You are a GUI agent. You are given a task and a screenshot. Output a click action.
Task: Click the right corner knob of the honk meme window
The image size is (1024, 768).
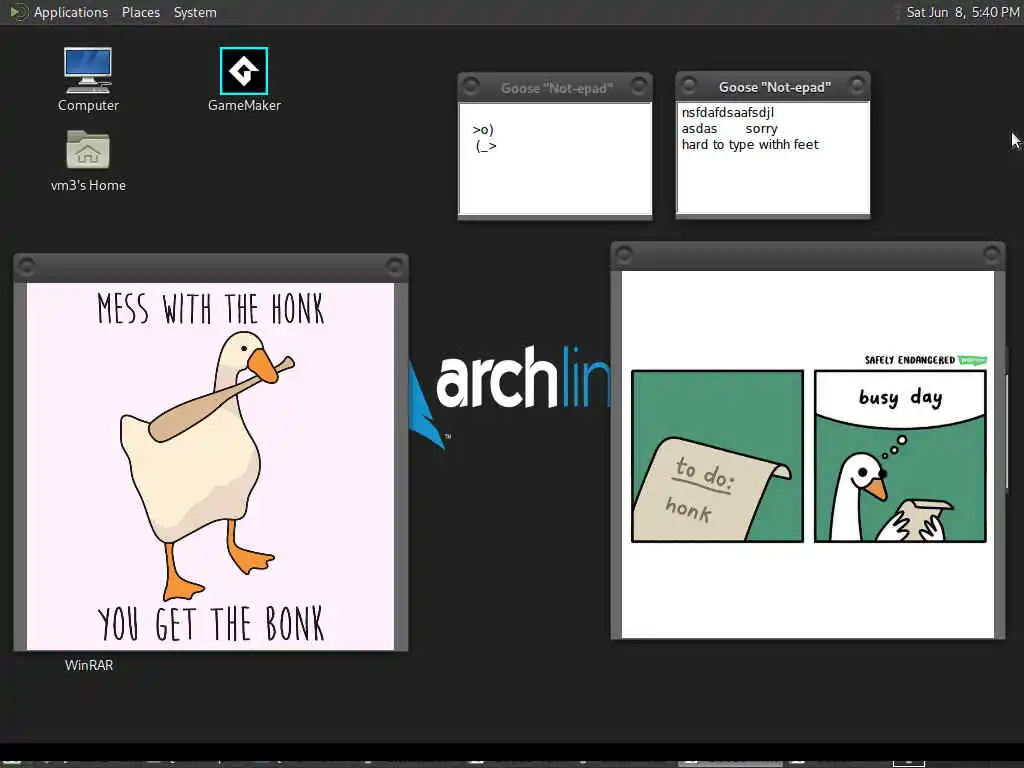click(395, 265)
